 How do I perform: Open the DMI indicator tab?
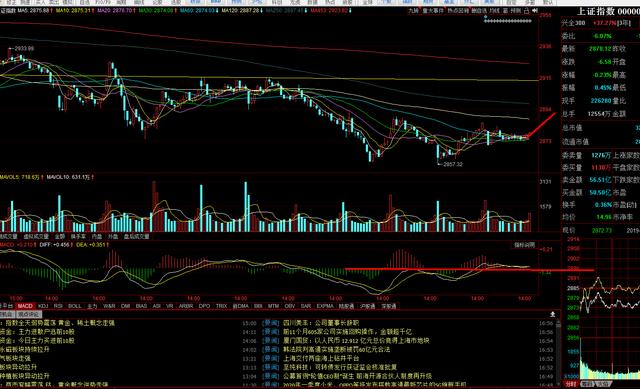pos(125,306)
